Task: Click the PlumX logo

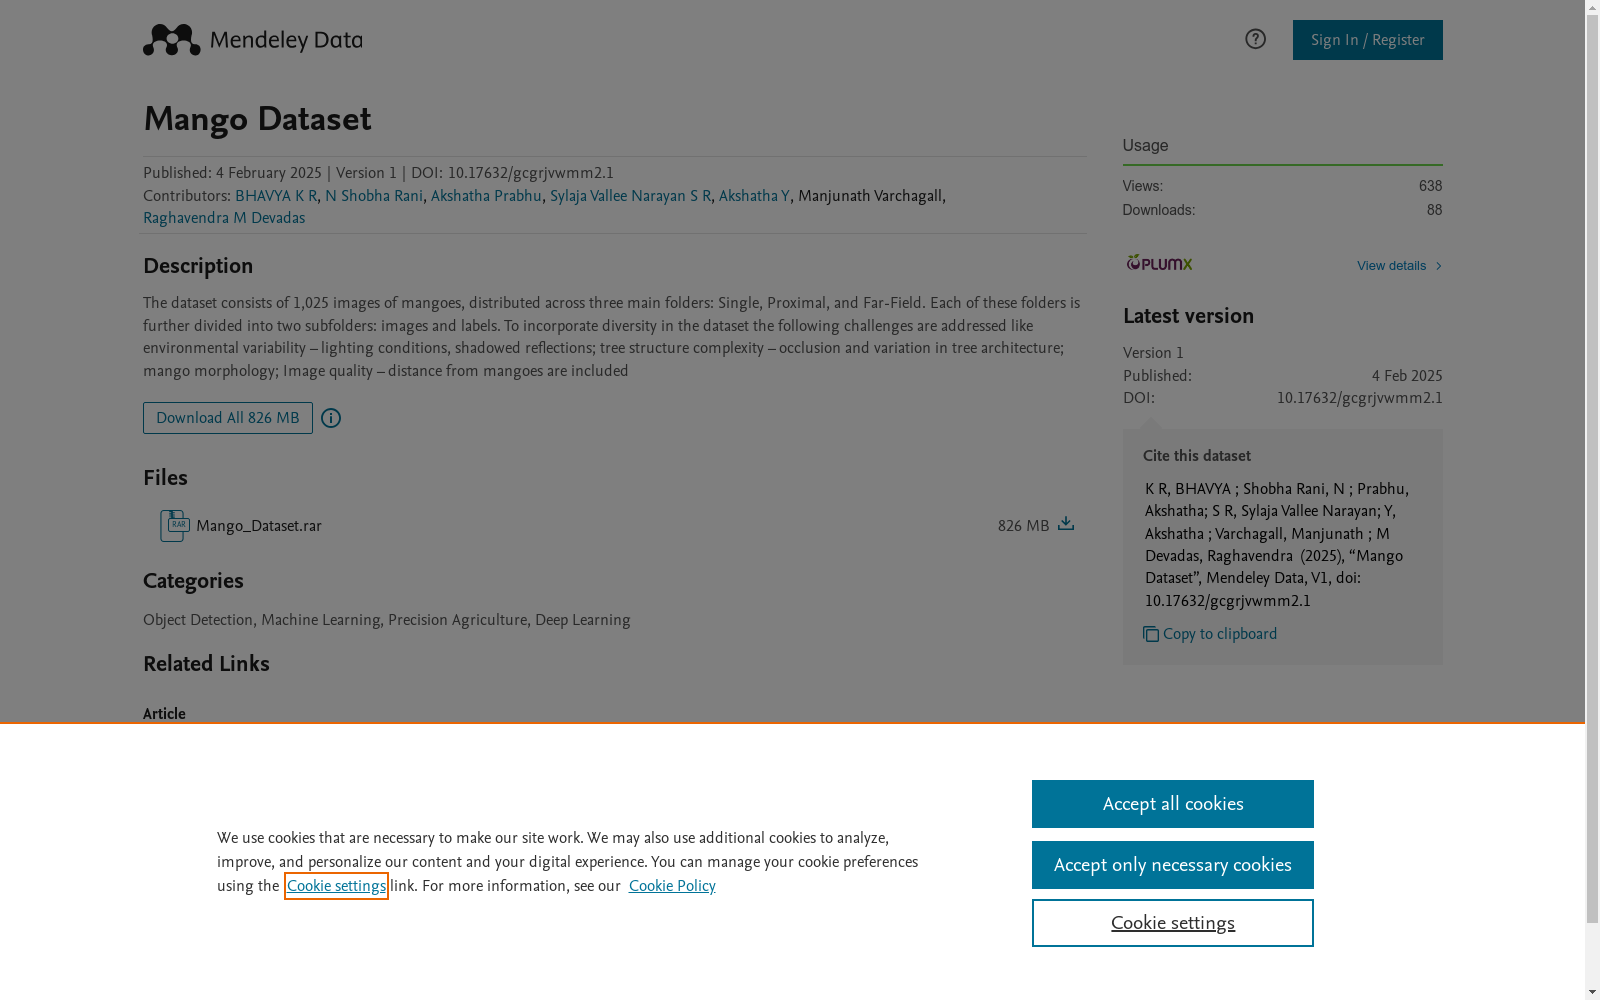Action: tap(1159, 263)
